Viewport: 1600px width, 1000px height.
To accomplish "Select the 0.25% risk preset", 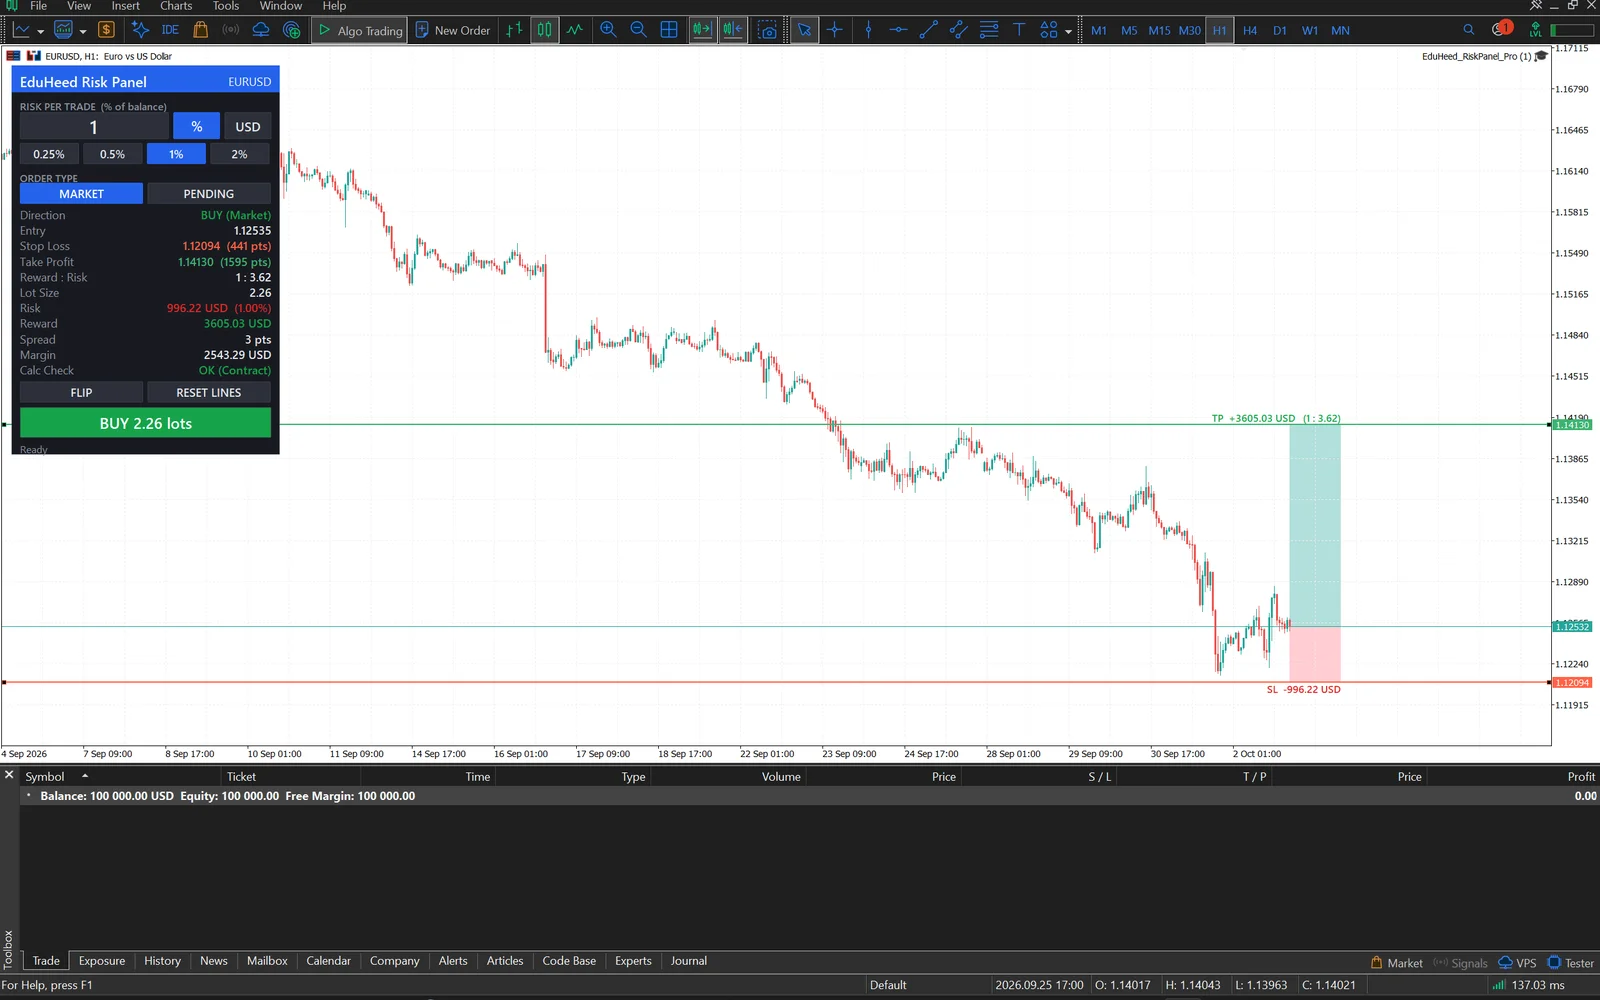I will pyautogui.click(x=49, y=154).
